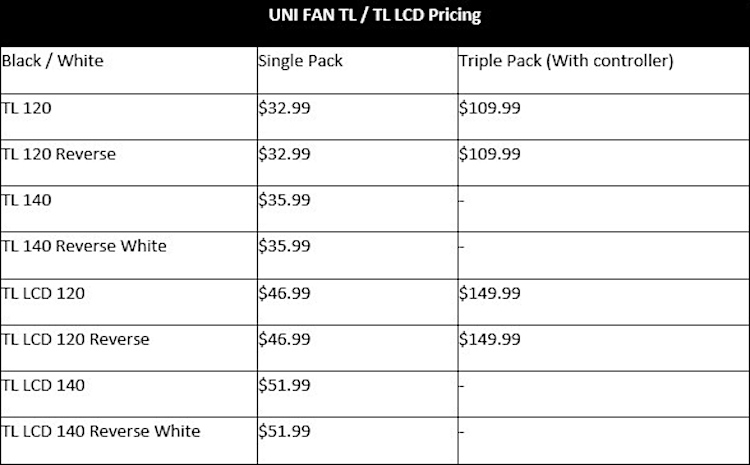Select the $109.99 price in the plain TL 120 row
This screenshot has width=750, height=465.
coord(489,108)
